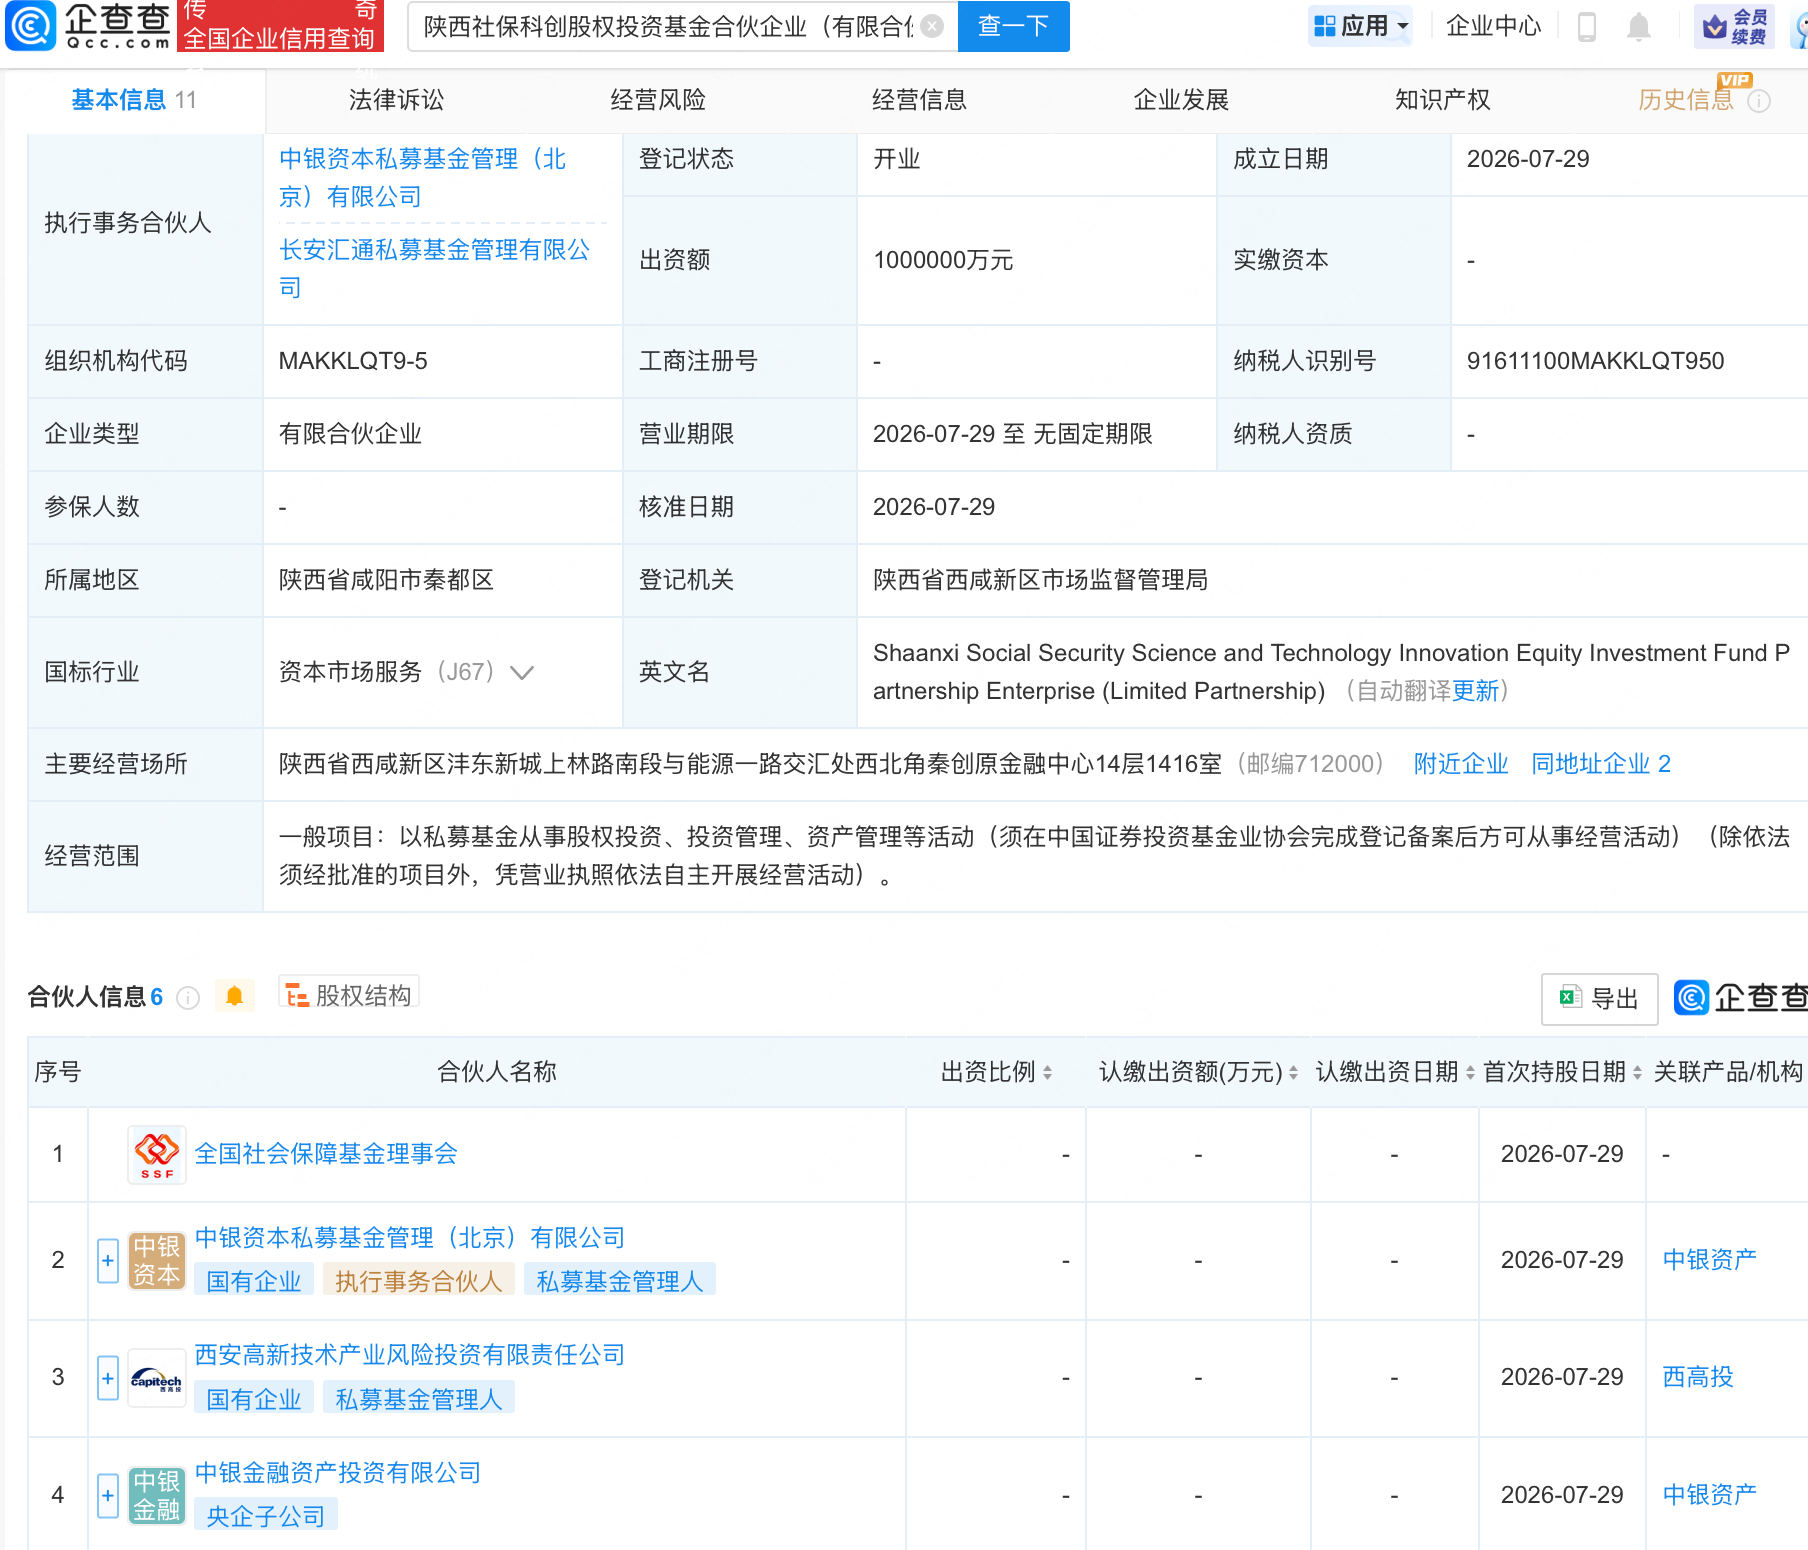Toggle the 合伙人信息 alert bell
Image resolution: width=1808 pixels, height=1550 pixels.
coord(235,996)
